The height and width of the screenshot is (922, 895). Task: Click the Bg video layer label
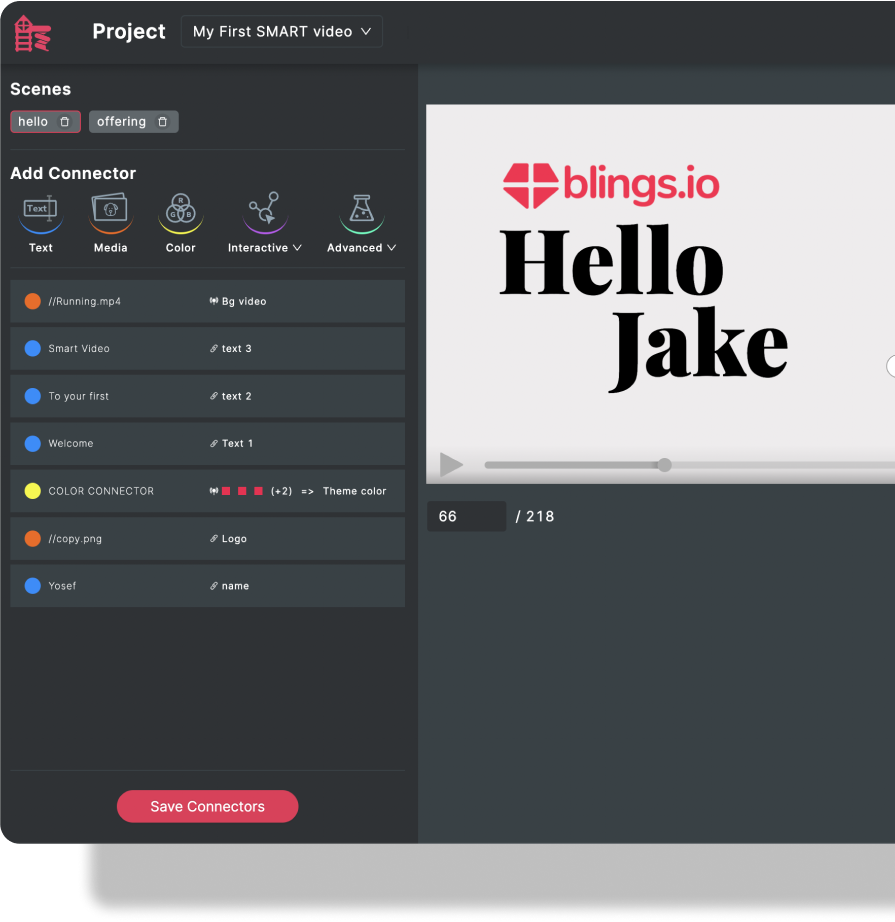(244, 301)
